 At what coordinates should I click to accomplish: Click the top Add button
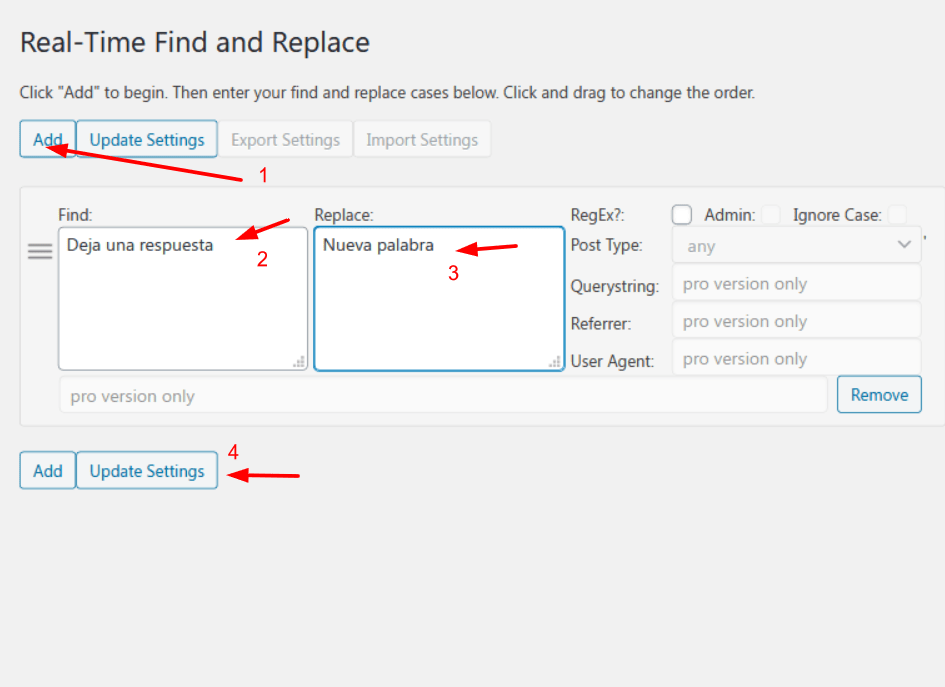point(48,139)
